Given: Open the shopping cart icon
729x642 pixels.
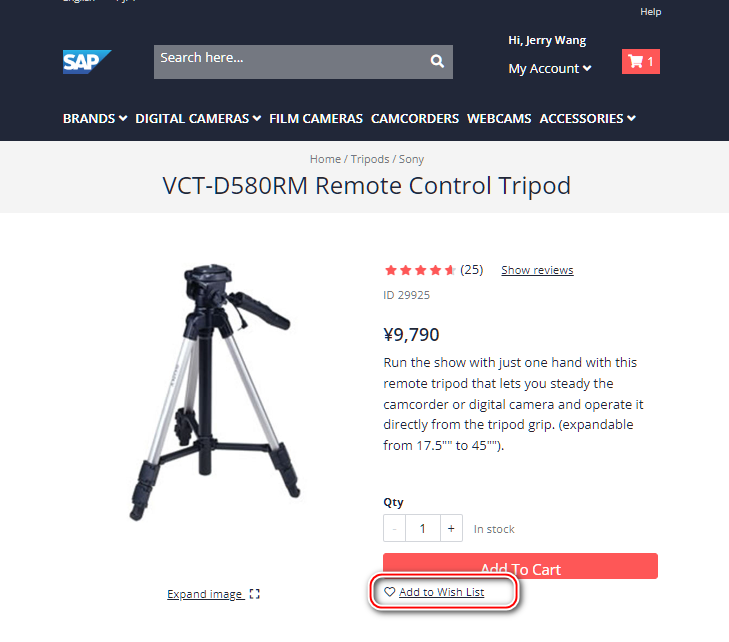Looking at the screenshot, I should 641,61.
